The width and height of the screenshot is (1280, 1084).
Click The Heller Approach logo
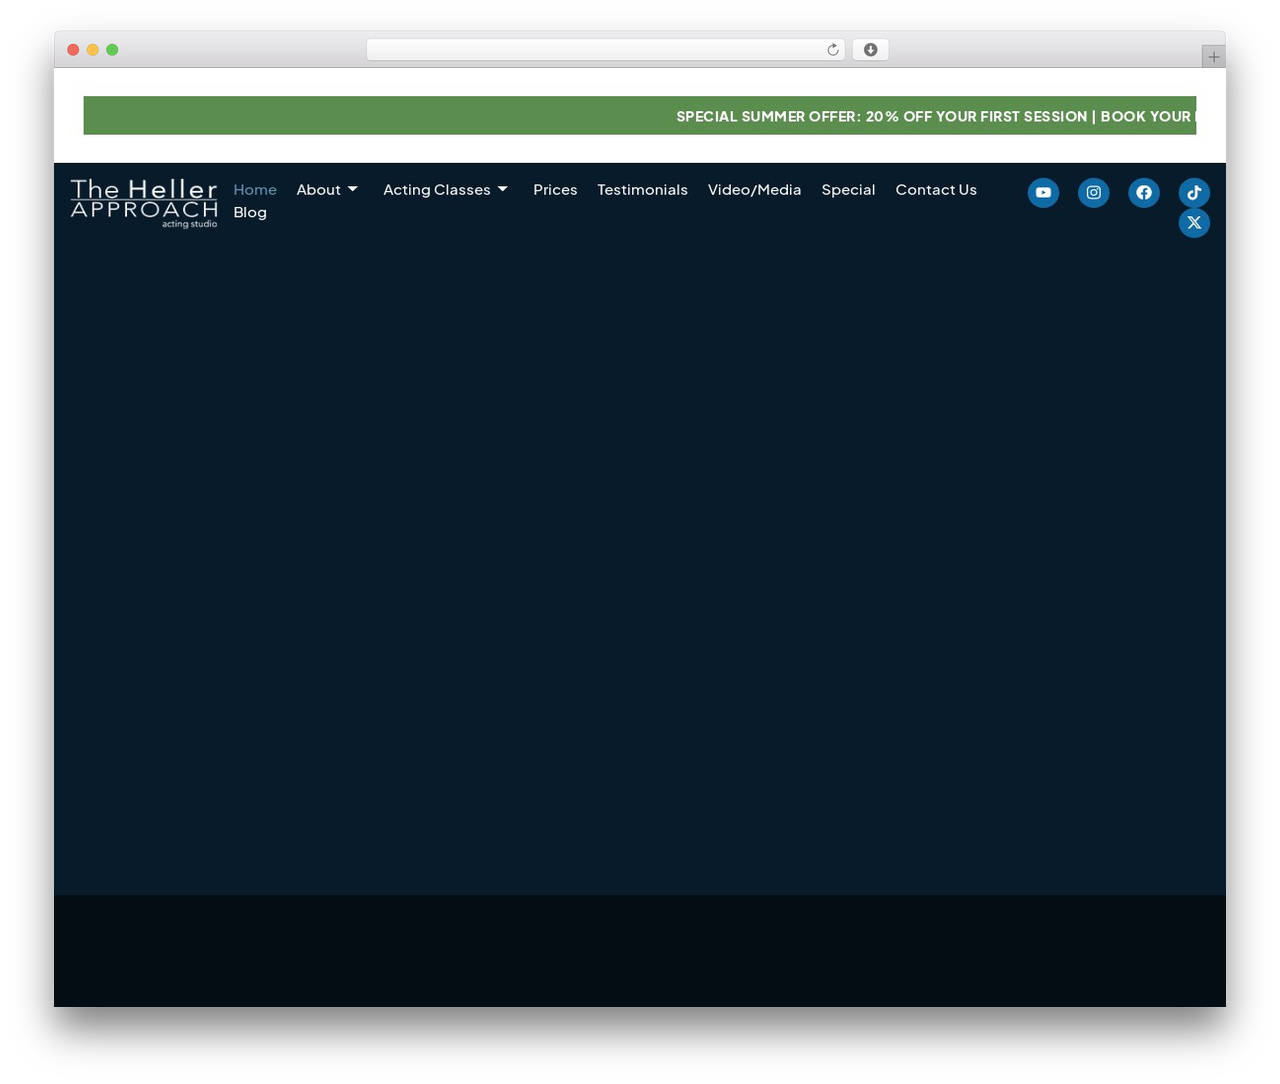(x=144, y=203)
